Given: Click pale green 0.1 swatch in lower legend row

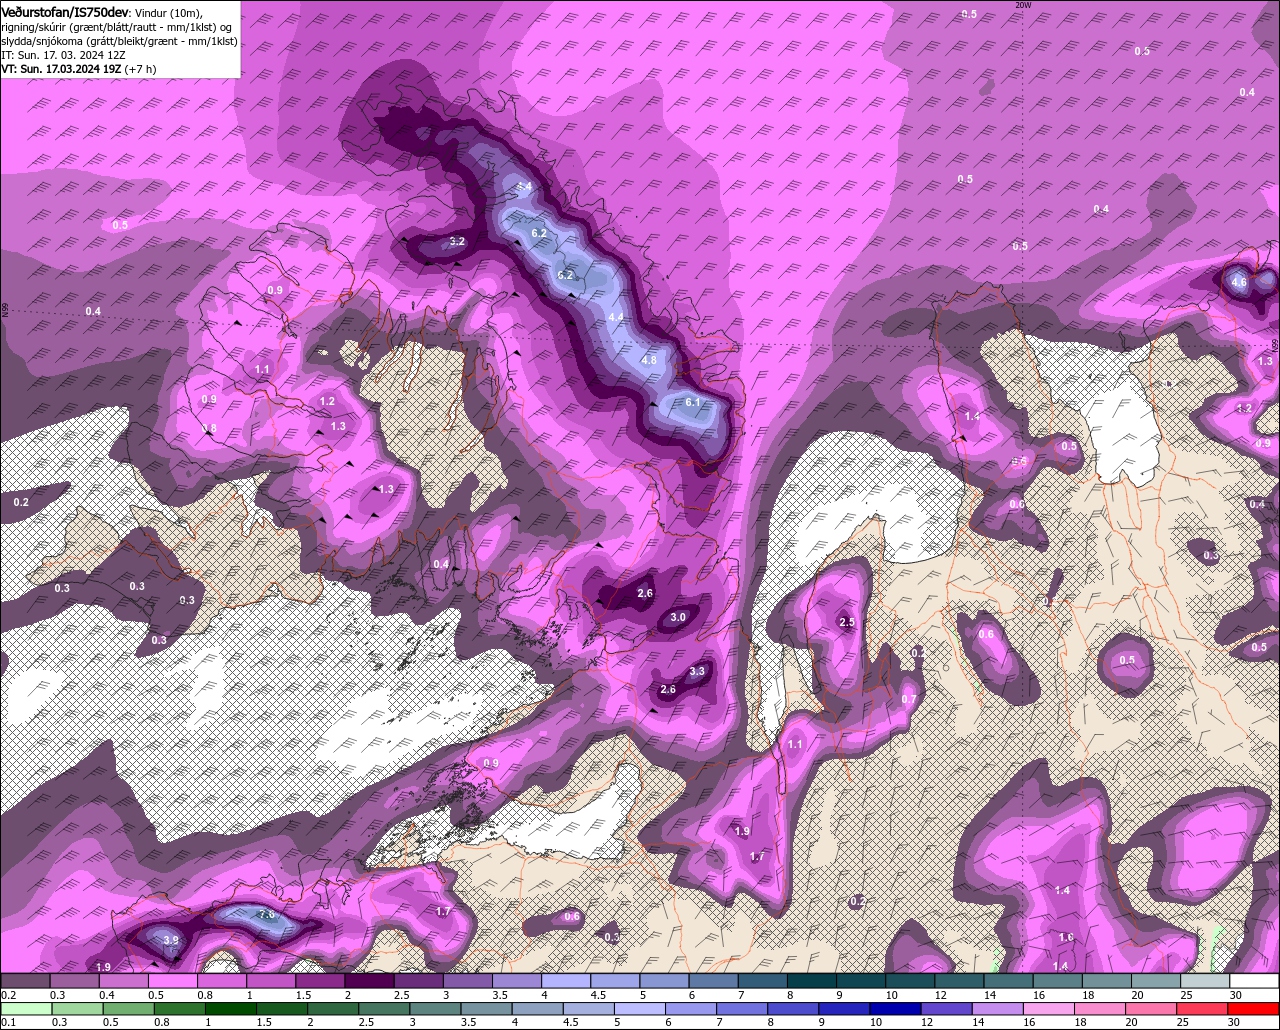Looking at the screenshot, I should [x=25, y=1008].
